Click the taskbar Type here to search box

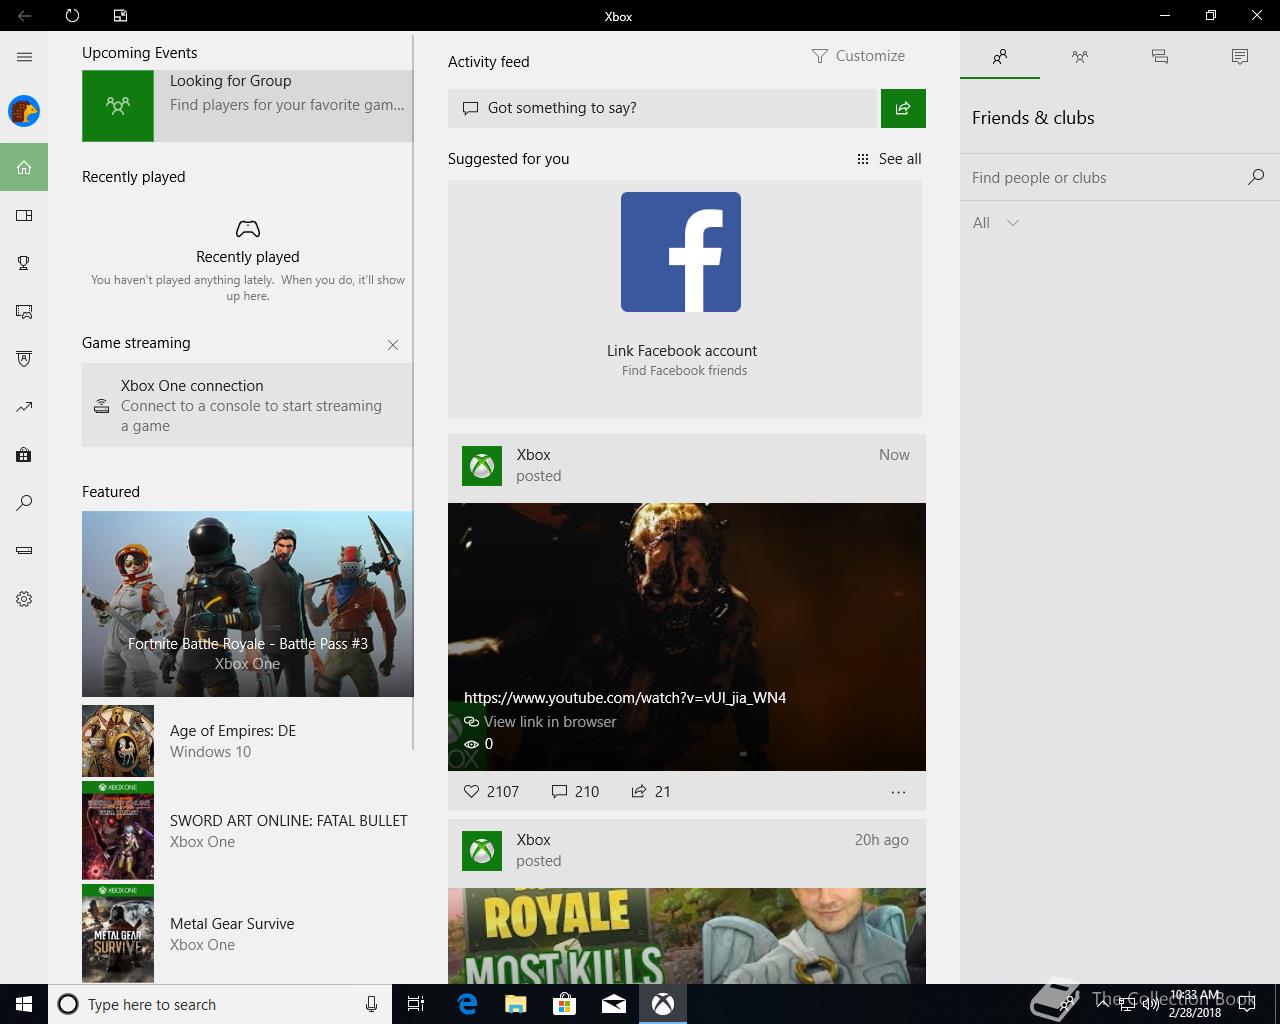coord(218,1004)
